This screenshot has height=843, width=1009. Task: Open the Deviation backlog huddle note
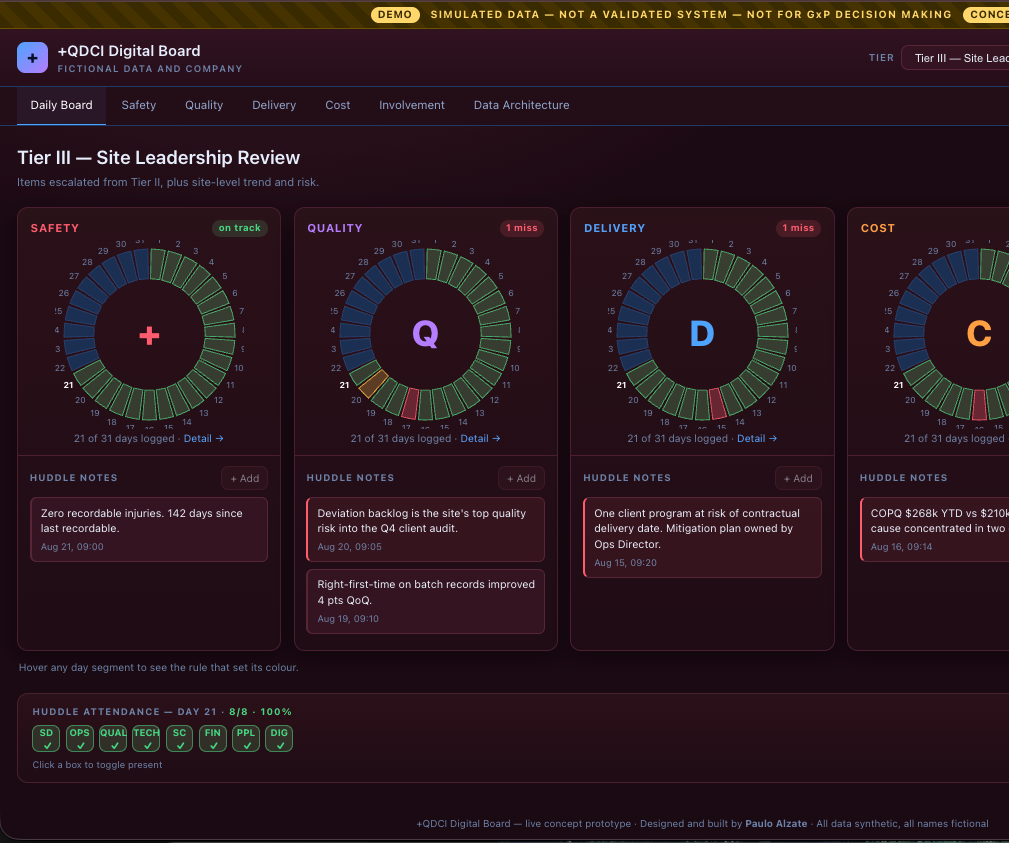point(425,530)
